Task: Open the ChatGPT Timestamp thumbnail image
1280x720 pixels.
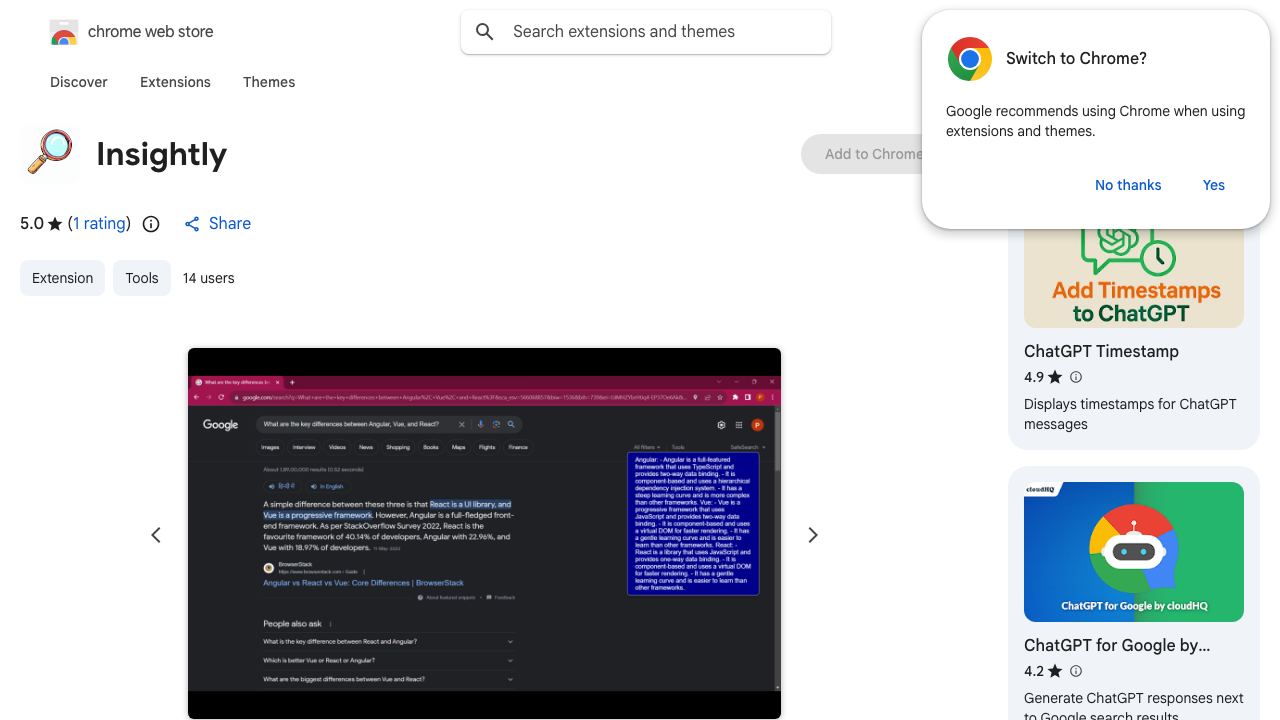Action: 1134,278
